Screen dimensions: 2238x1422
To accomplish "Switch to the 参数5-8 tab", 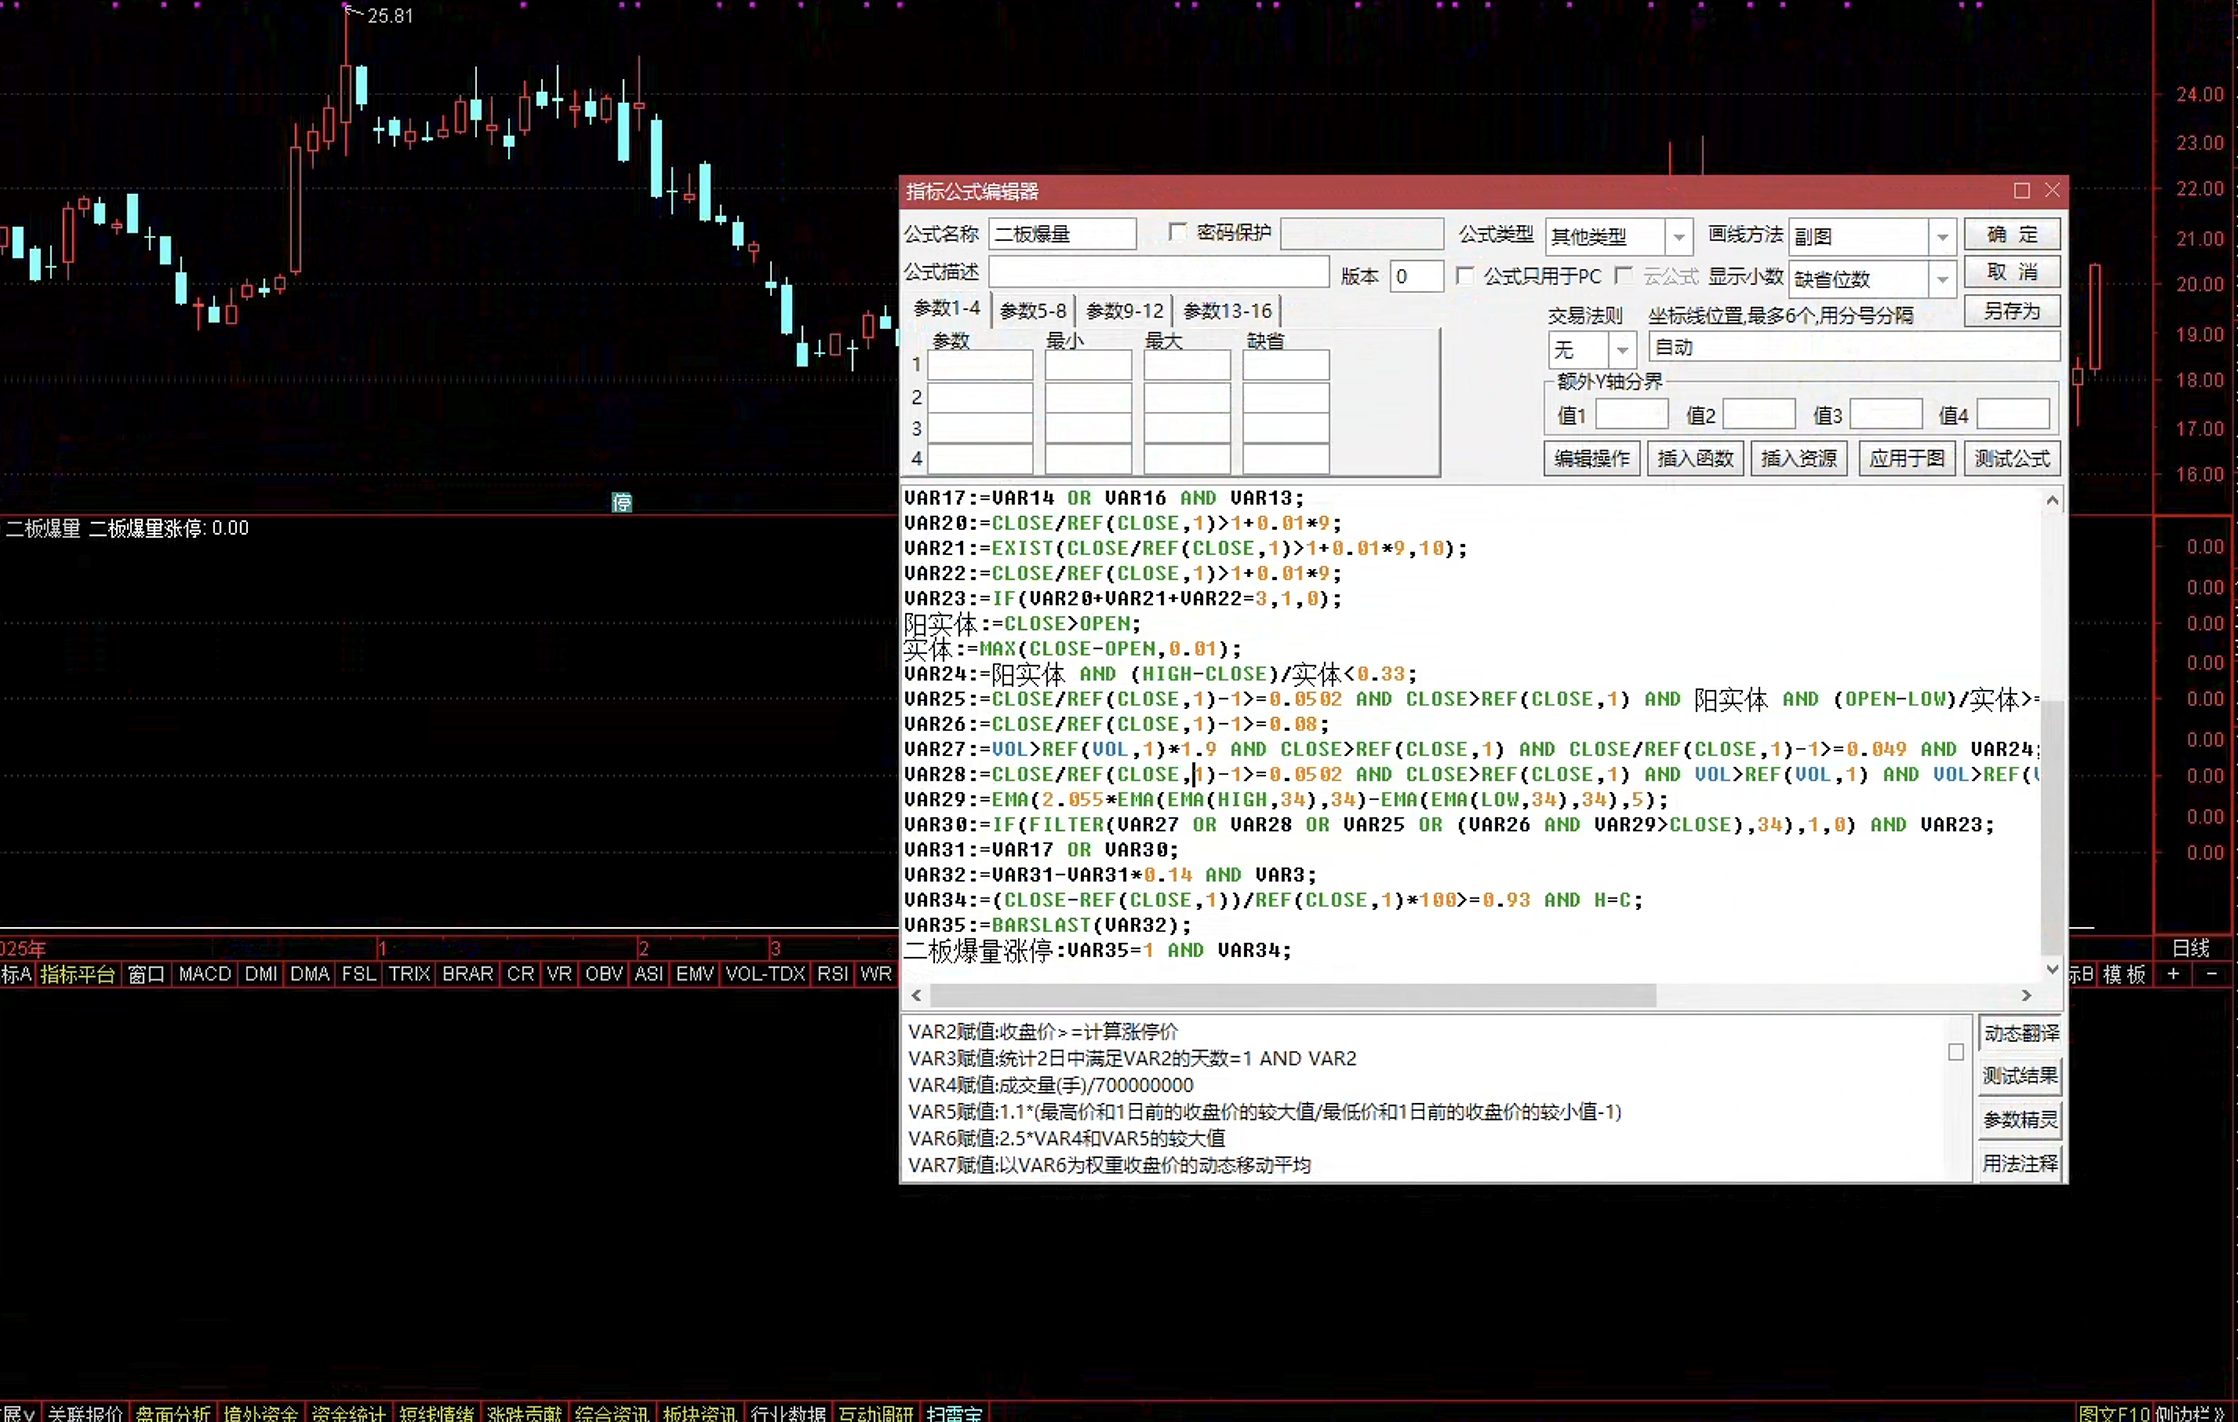I will tap(1033, 311).
